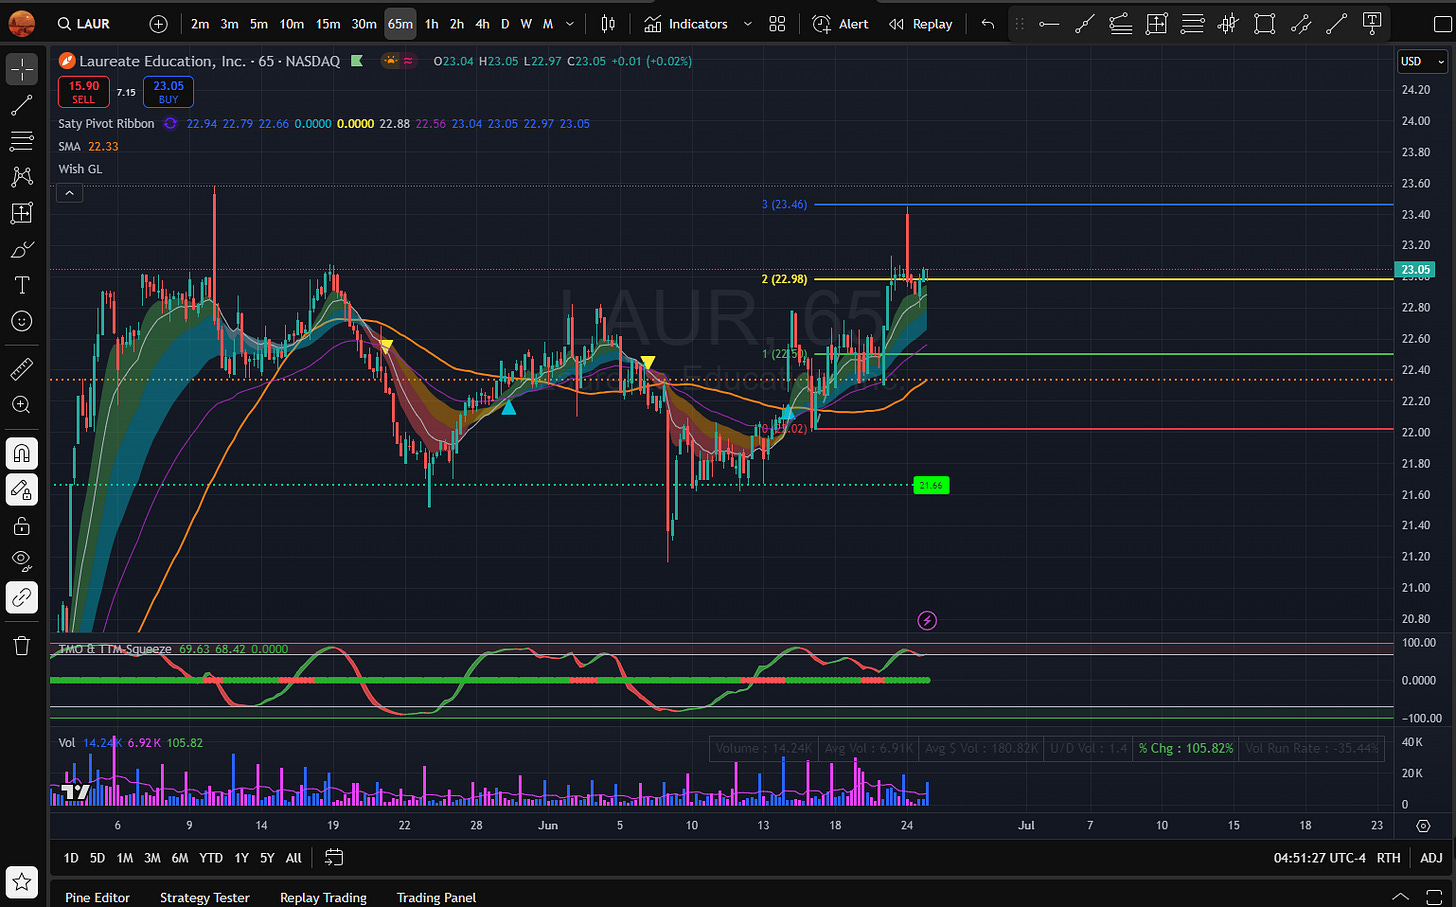Open the USD currency dropdown
1456x907 pixels.
click(x=1422, y=61)
